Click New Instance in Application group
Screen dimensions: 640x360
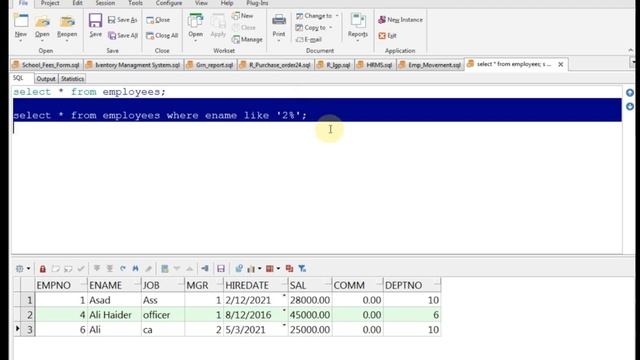400,20
